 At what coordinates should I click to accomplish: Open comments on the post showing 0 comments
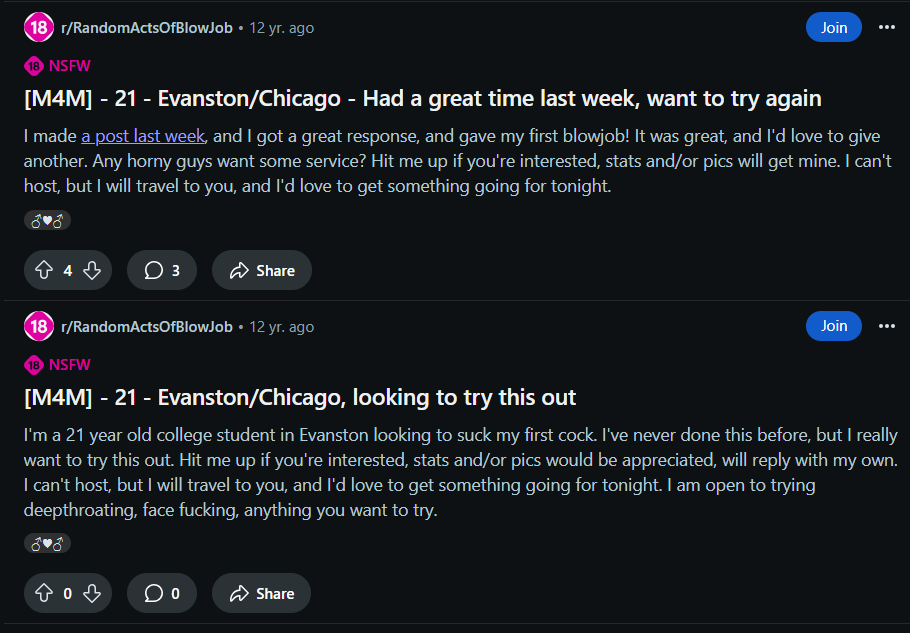[162, 593]
